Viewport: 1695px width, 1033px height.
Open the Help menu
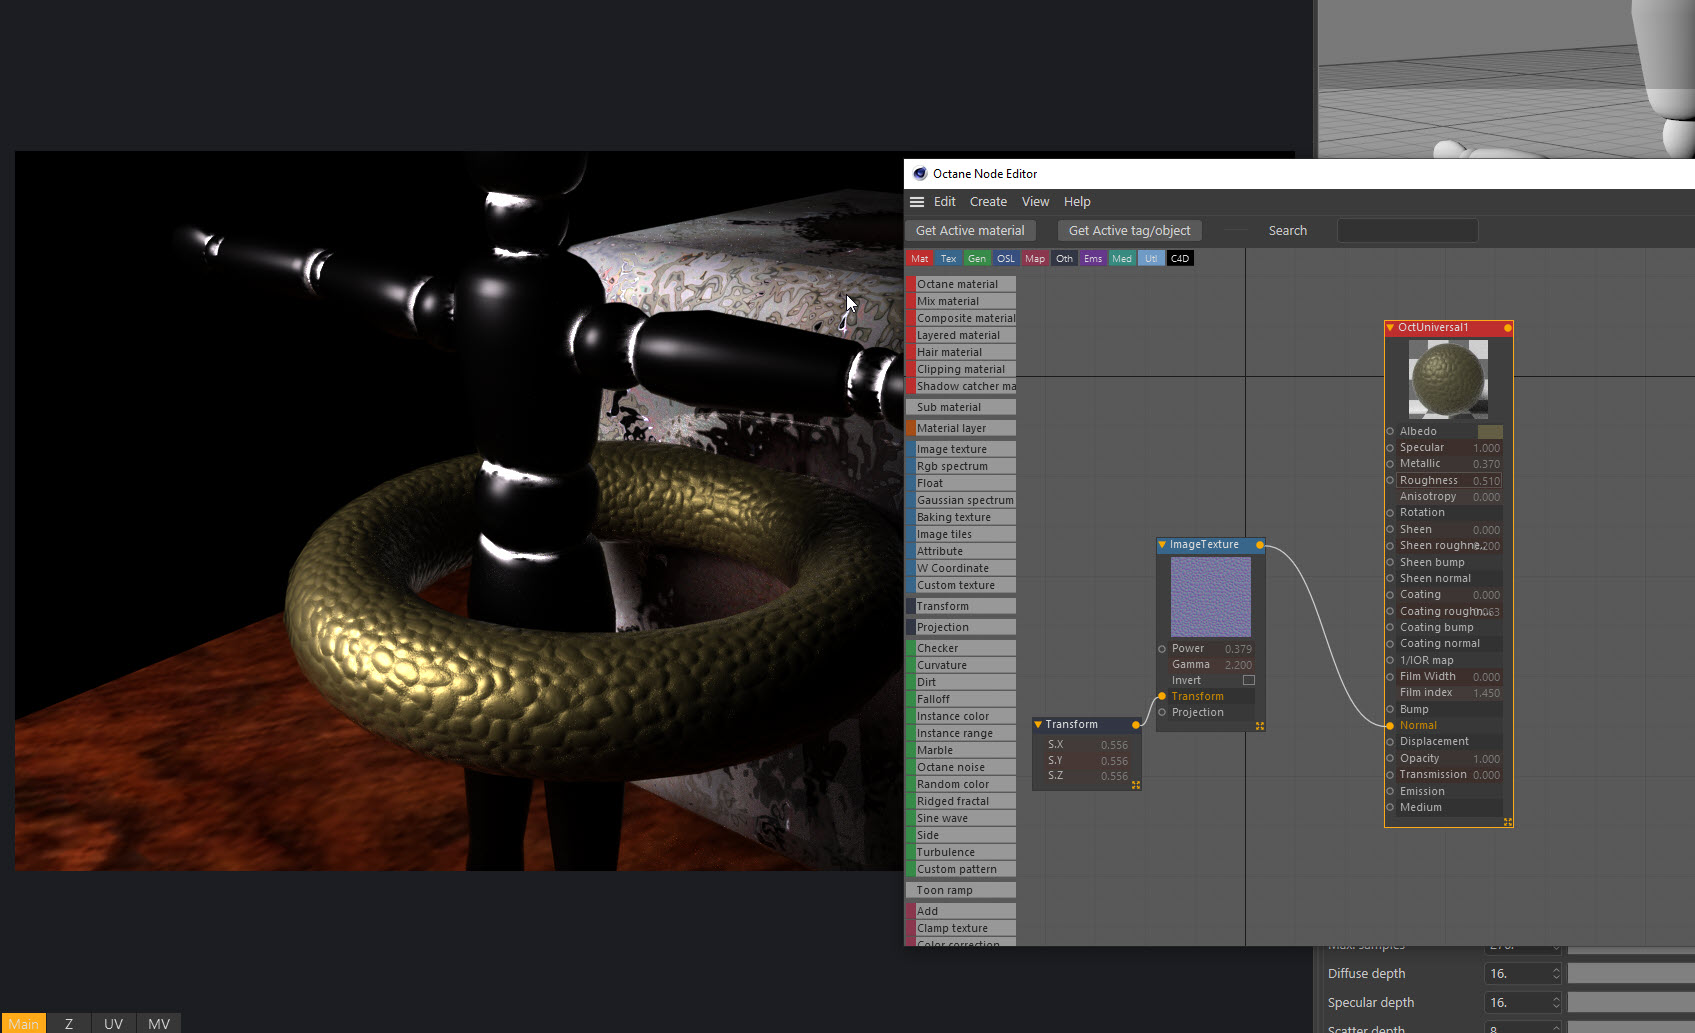(1077, 202)
